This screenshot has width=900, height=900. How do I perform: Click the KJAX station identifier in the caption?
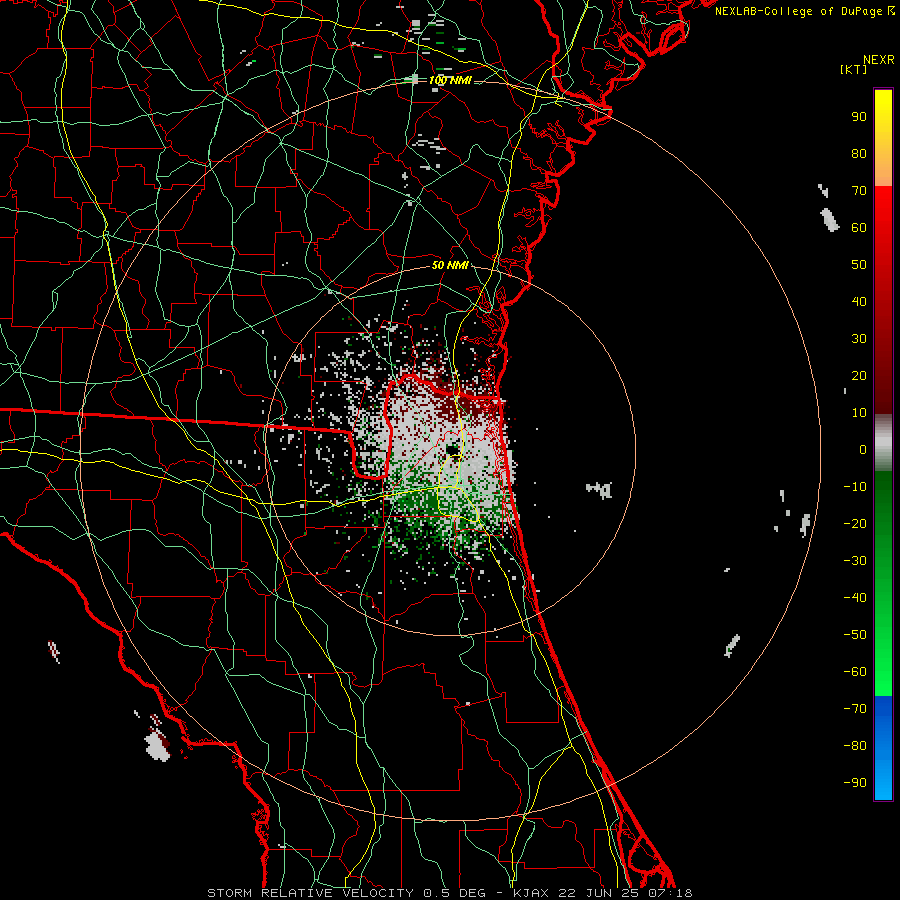[x=532, y=893]
